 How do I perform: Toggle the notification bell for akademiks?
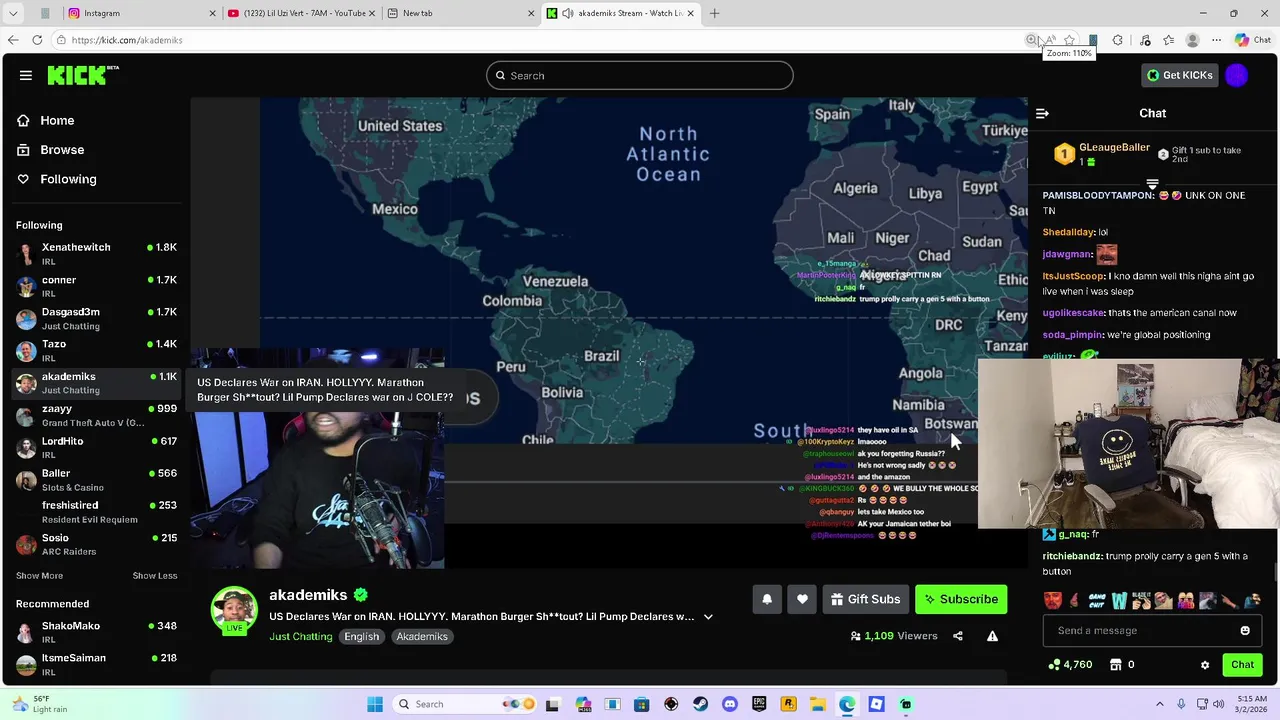pos(767,599)
